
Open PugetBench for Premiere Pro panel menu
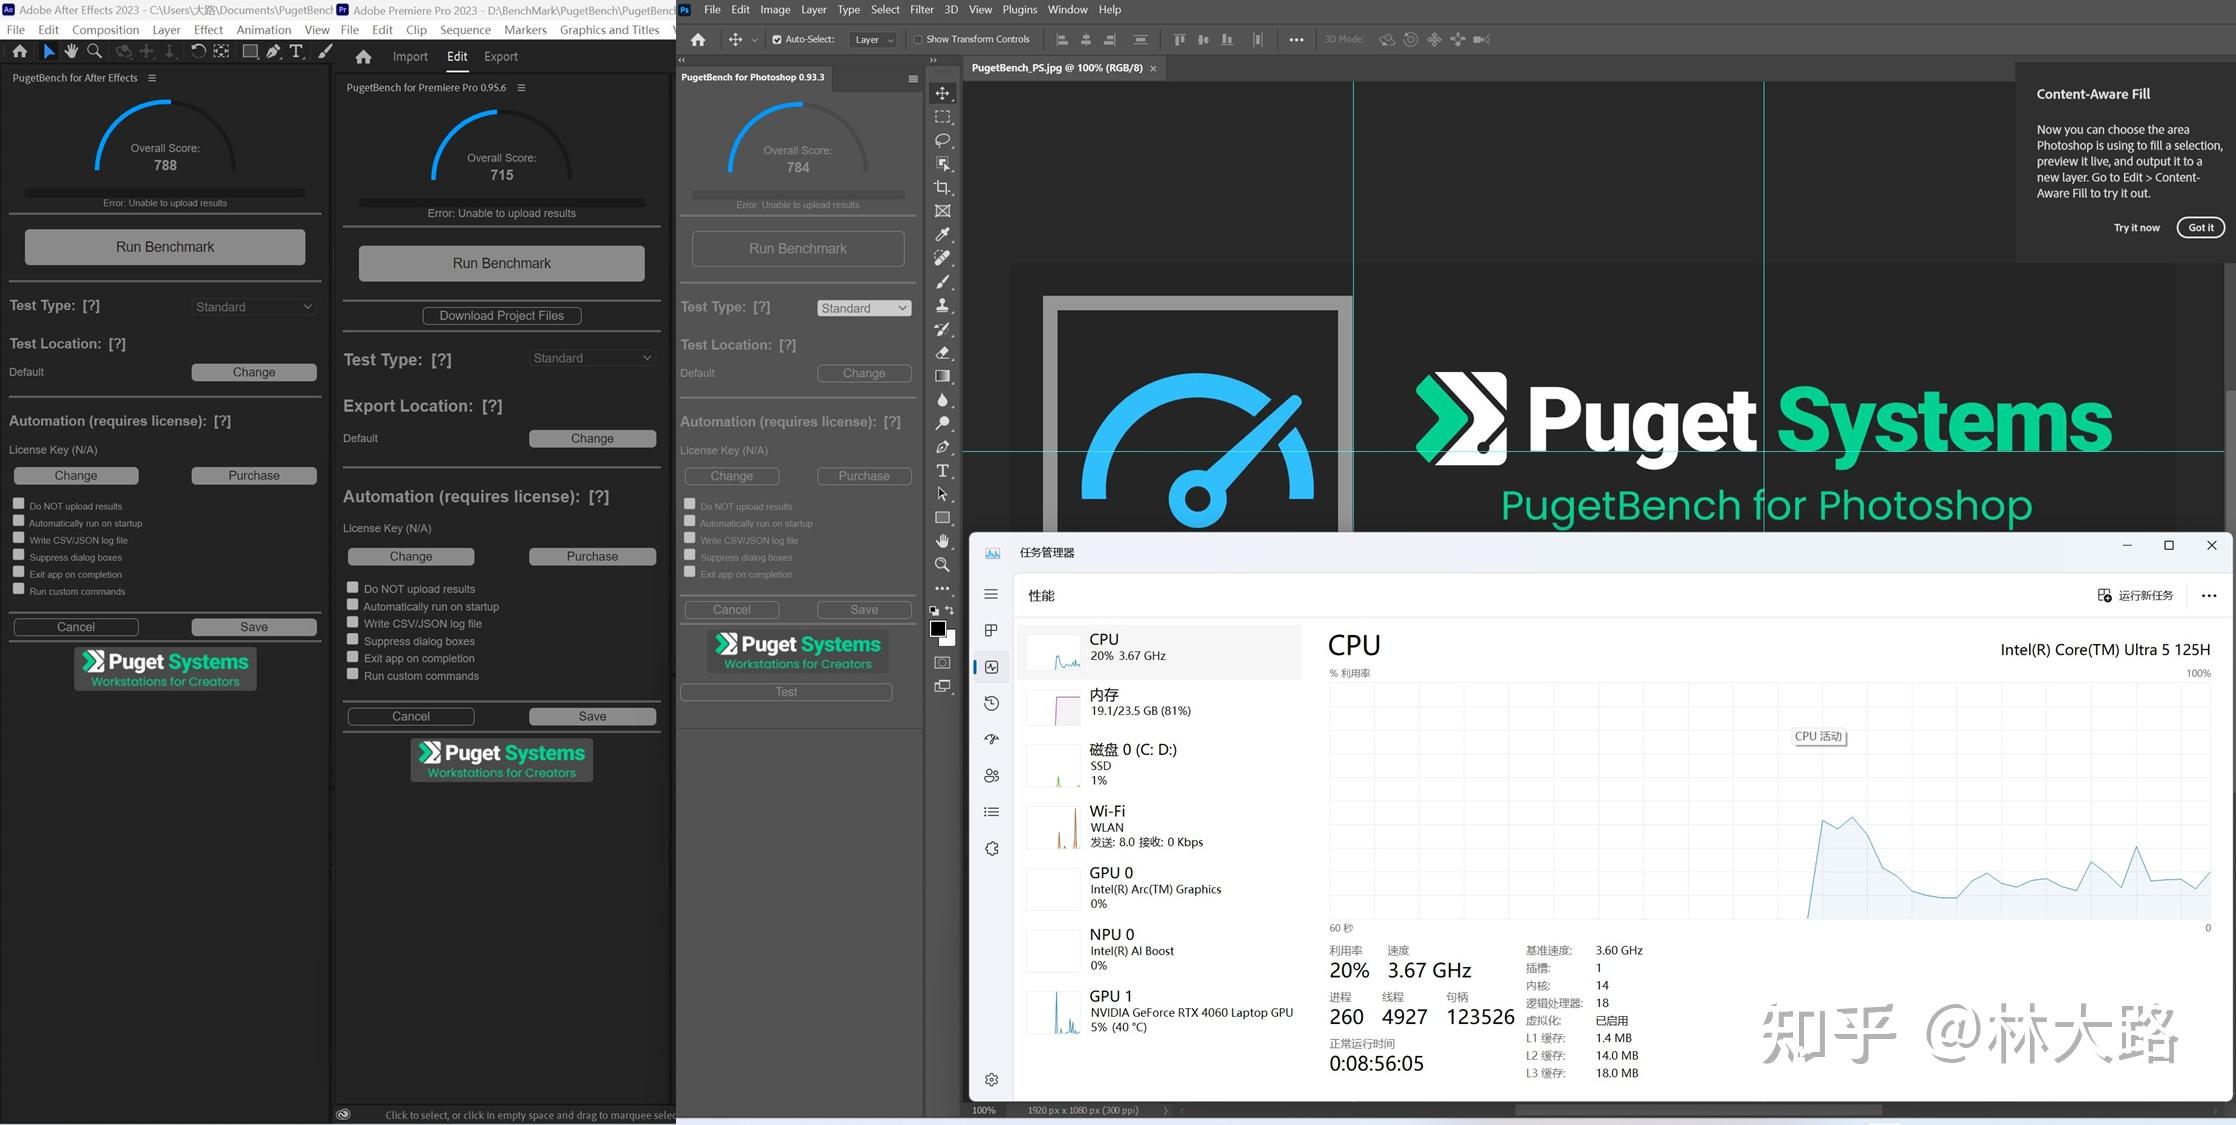(x=521, y=88)
